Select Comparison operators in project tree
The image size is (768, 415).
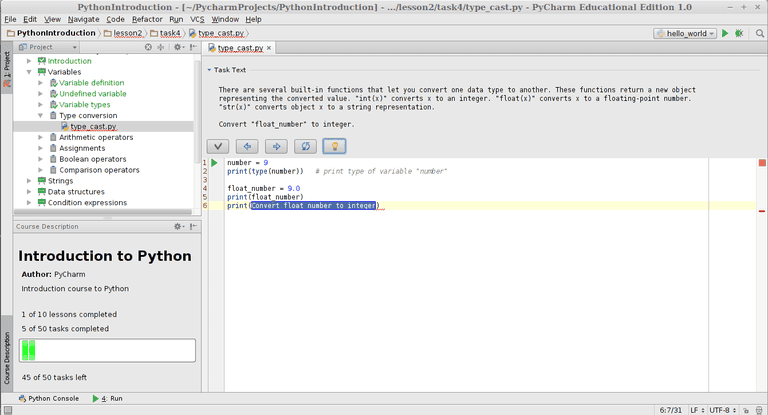coord(99,170)
